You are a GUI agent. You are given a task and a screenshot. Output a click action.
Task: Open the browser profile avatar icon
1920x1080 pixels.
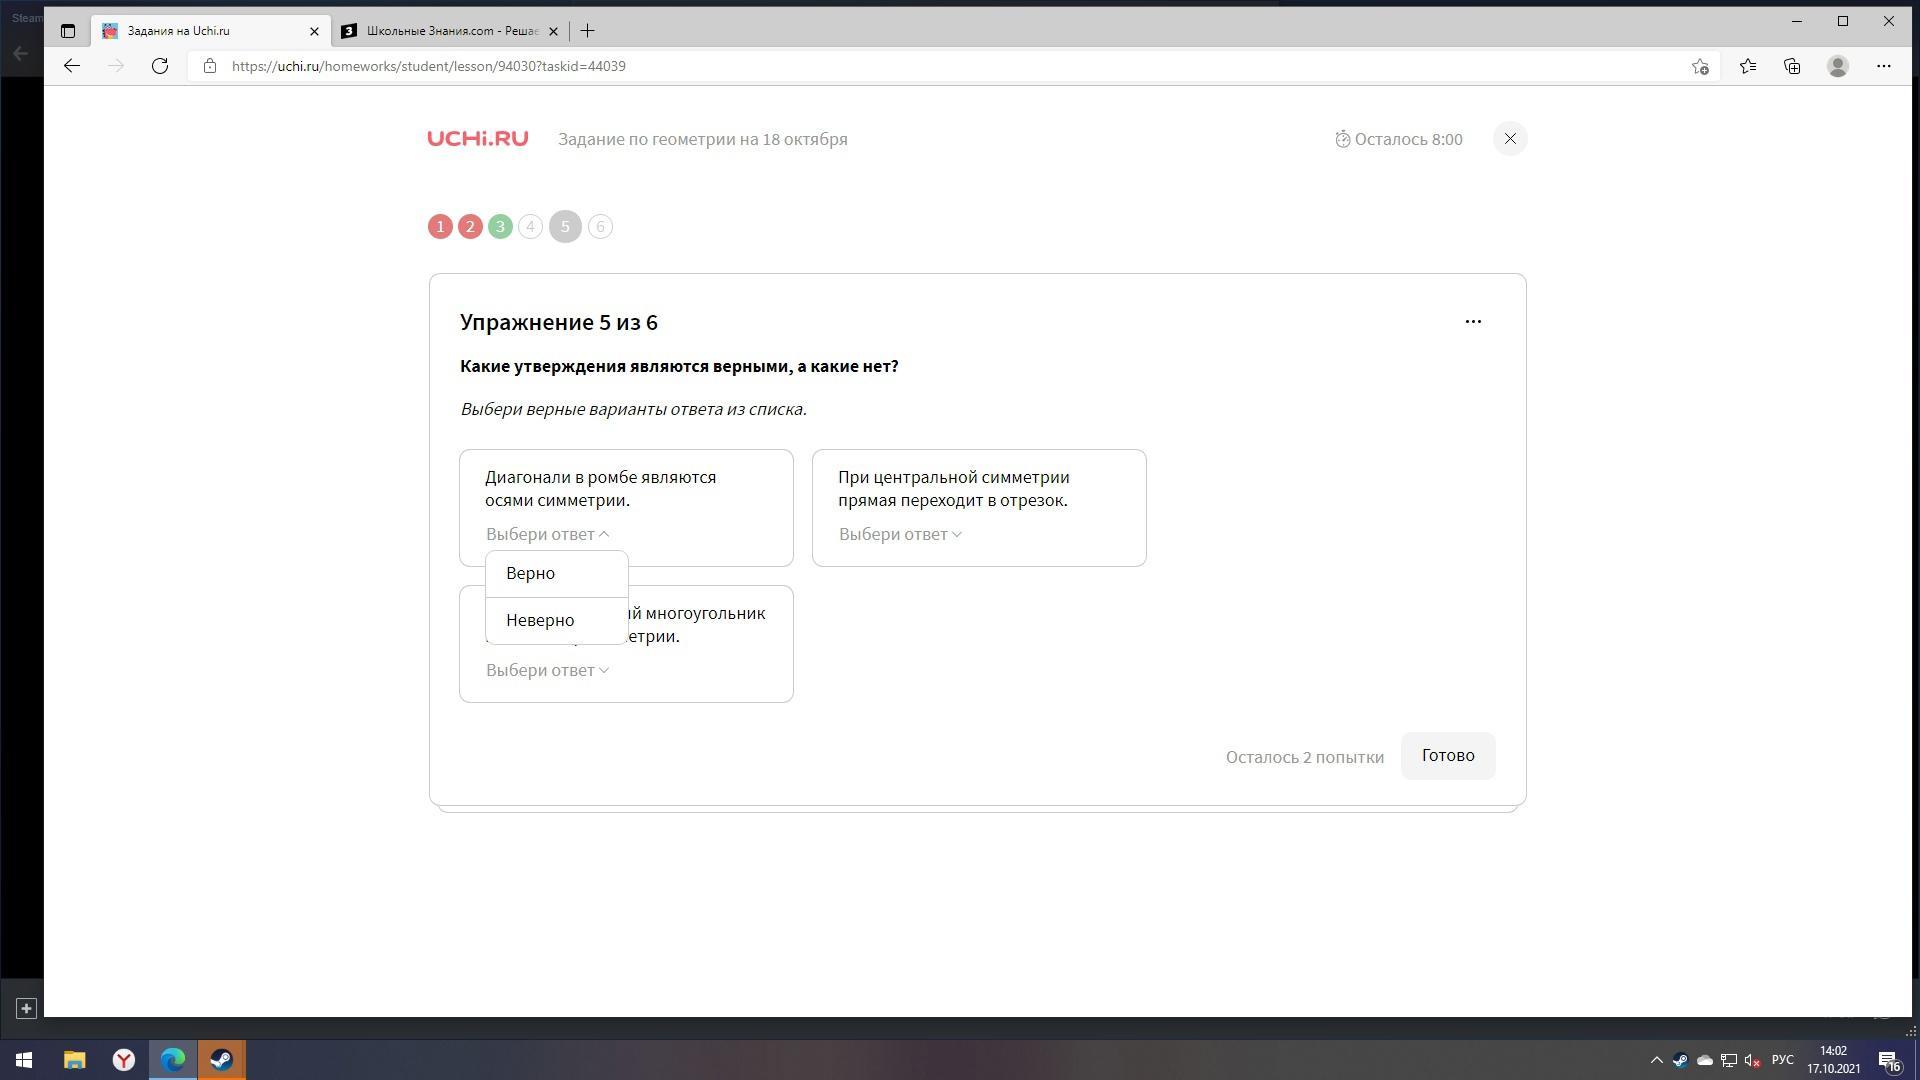click(x=1837, y=66)
